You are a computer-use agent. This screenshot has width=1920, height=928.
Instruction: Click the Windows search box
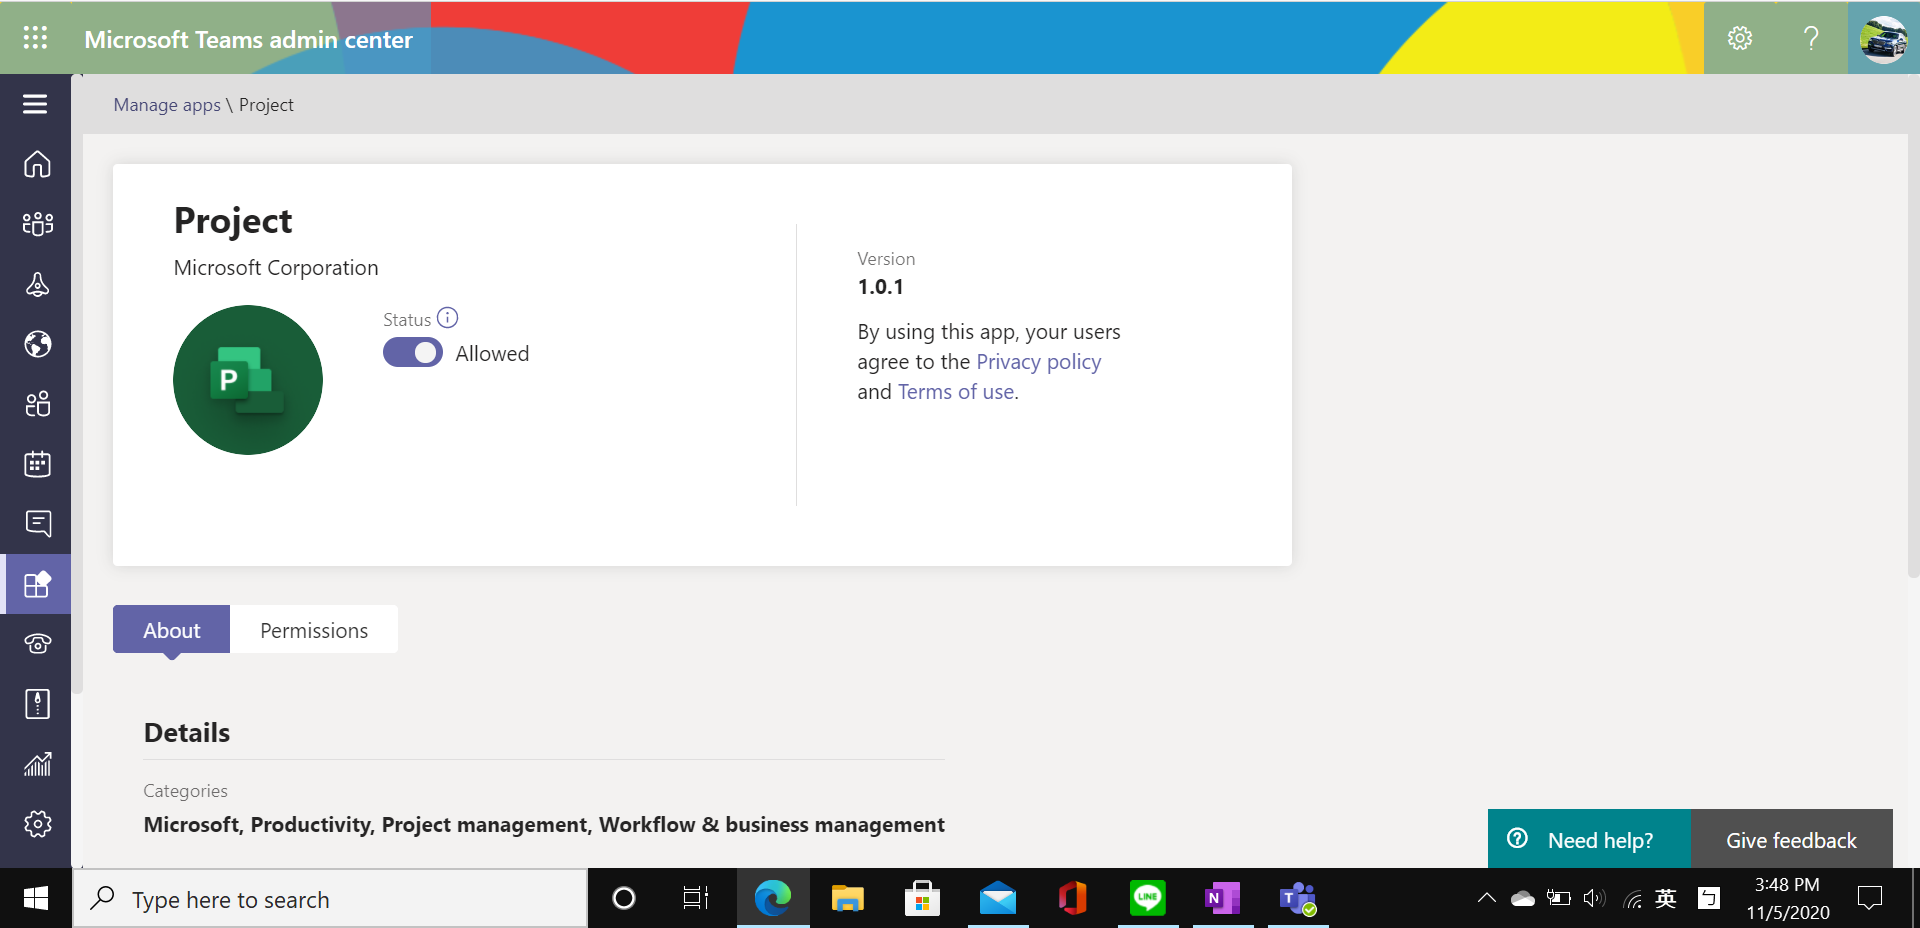click(x=330, y=899)
